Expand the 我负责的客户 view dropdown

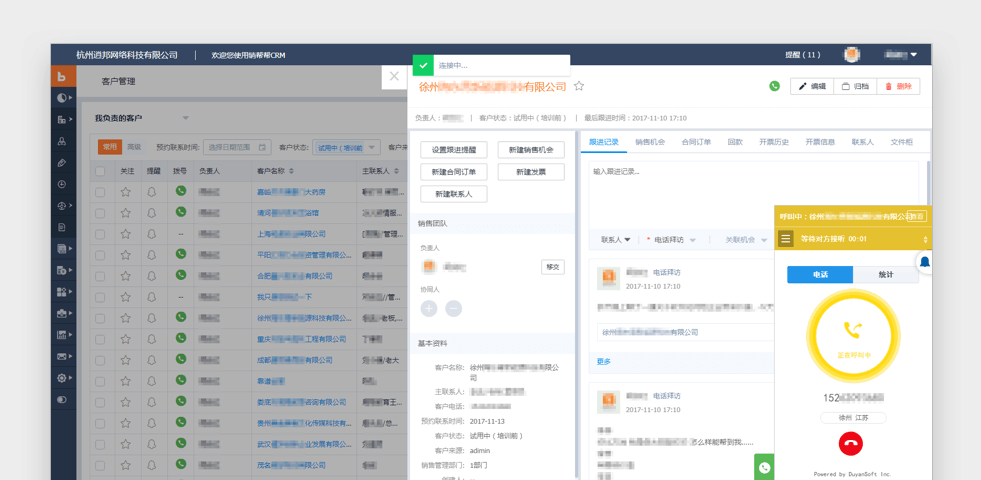pos(185,118)
